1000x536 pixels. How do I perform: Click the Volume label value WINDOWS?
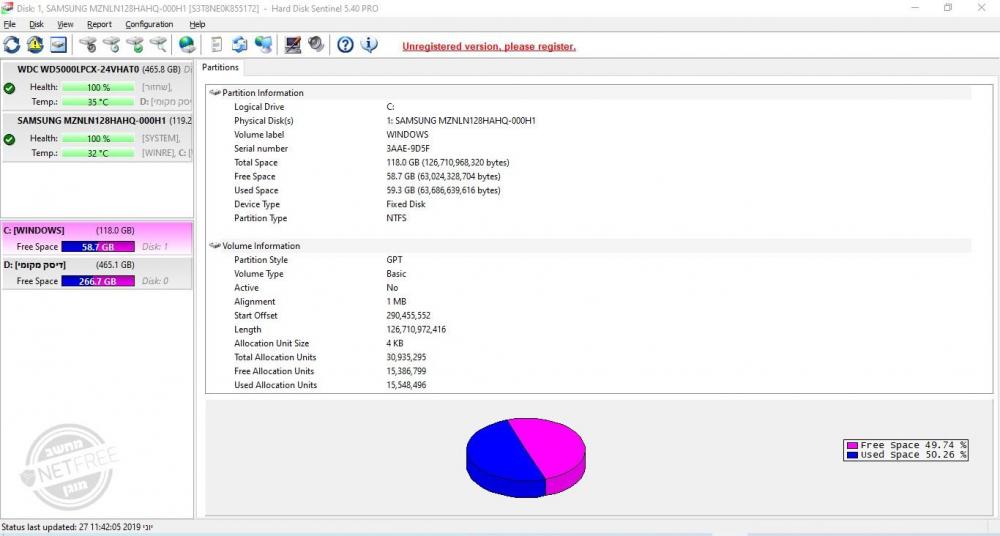[x=408, y=135]
